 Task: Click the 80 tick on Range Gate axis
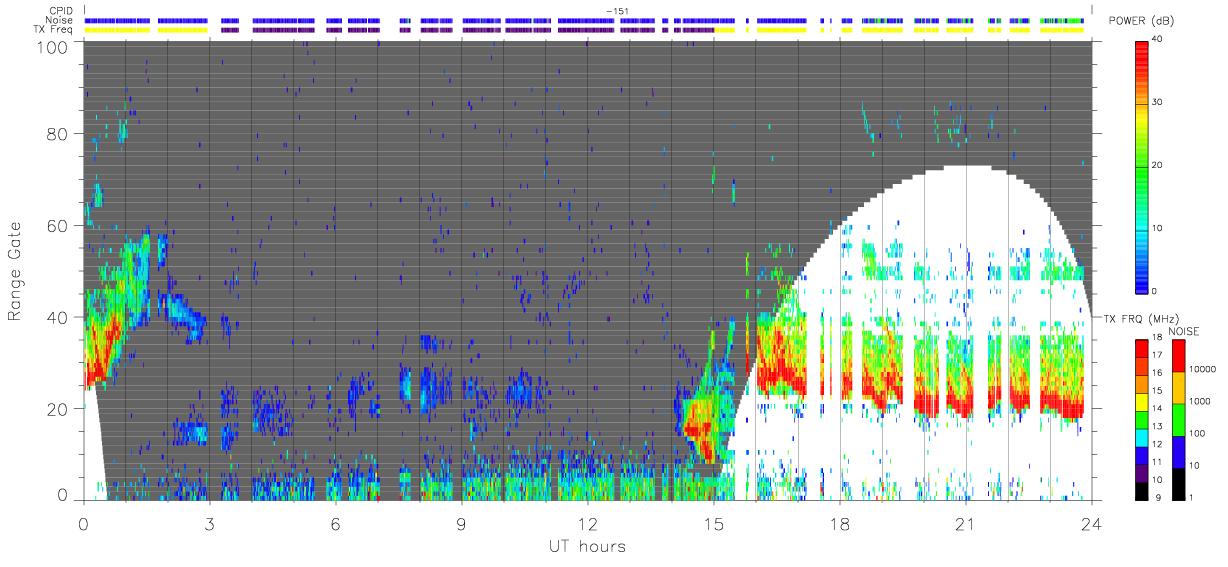click(x=57, y=134)
